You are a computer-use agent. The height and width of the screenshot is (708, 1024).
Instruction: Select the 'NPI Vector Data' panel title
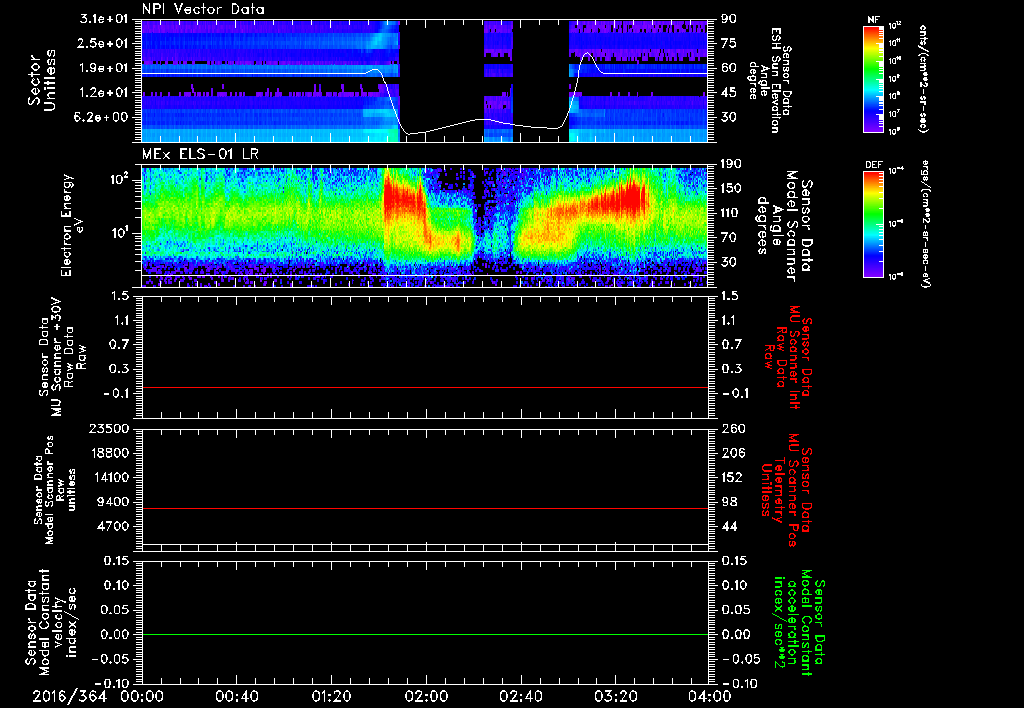pos(203,9)
